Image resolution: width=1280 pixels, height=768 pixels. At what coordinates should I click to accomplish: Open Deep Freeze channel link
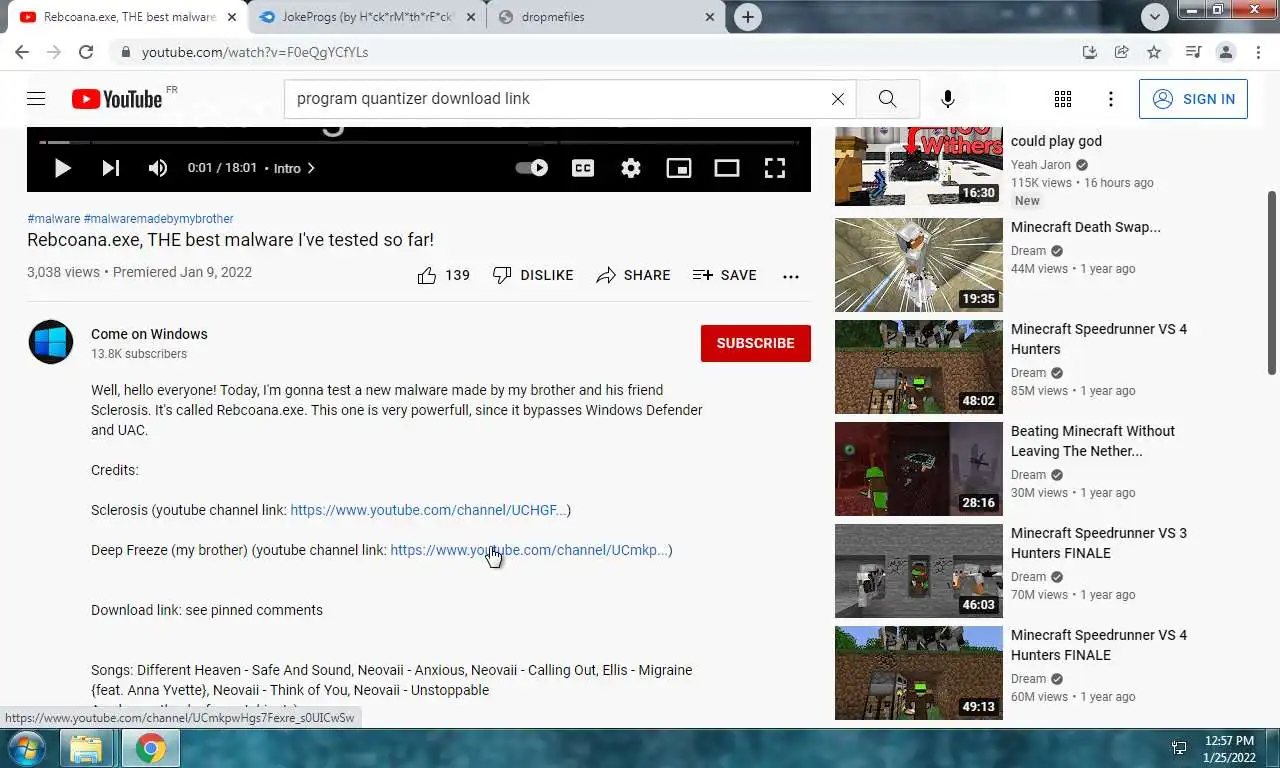tap(528, 550)
